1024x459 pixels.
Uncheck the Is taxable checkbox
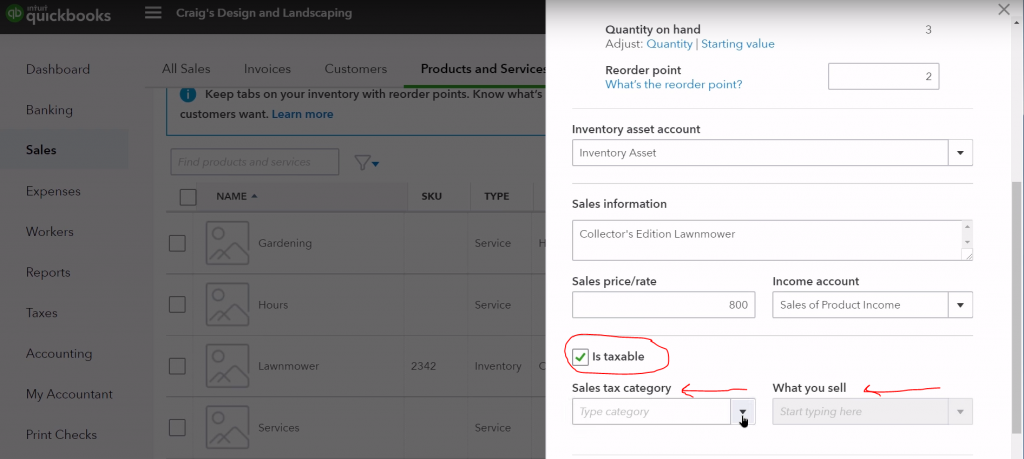pos(580,357)
